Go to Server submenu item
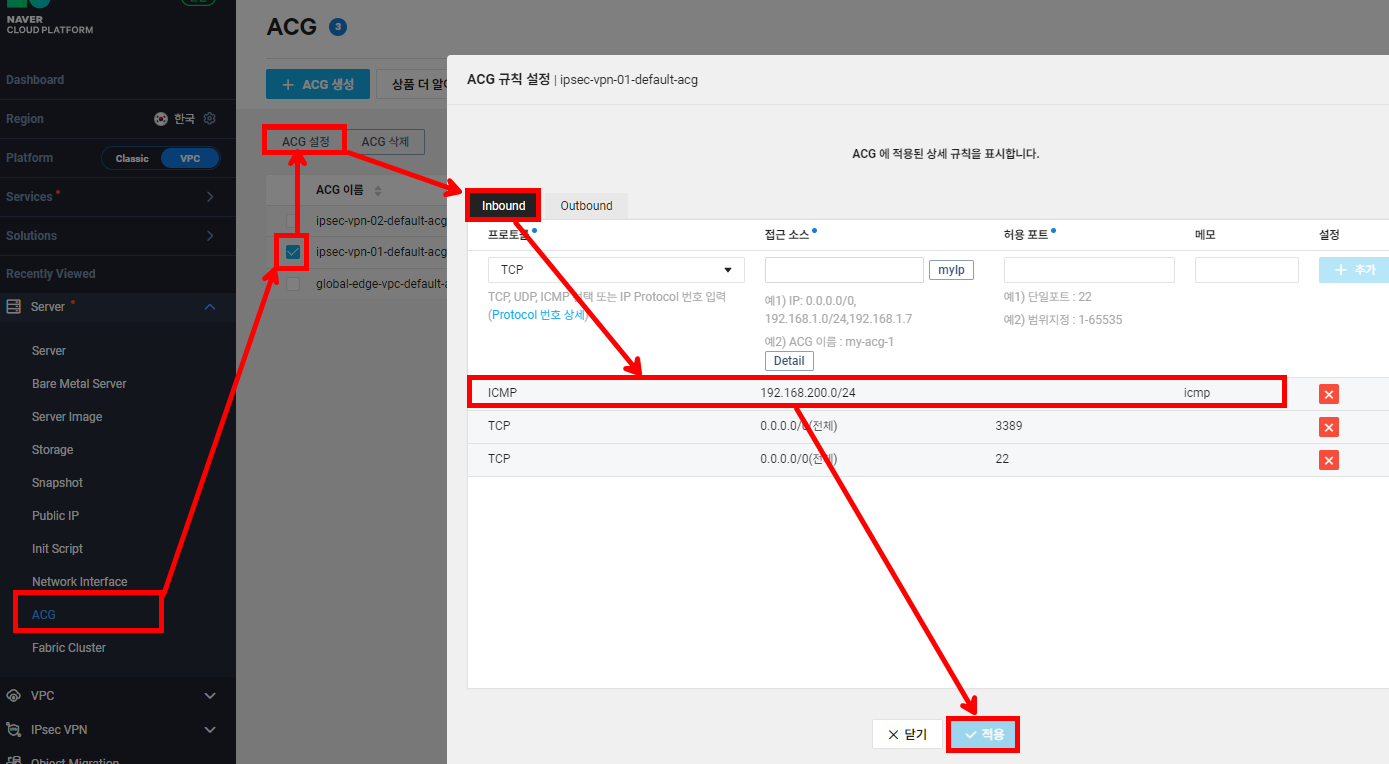Screen dimensions: 1389x764 49,351
